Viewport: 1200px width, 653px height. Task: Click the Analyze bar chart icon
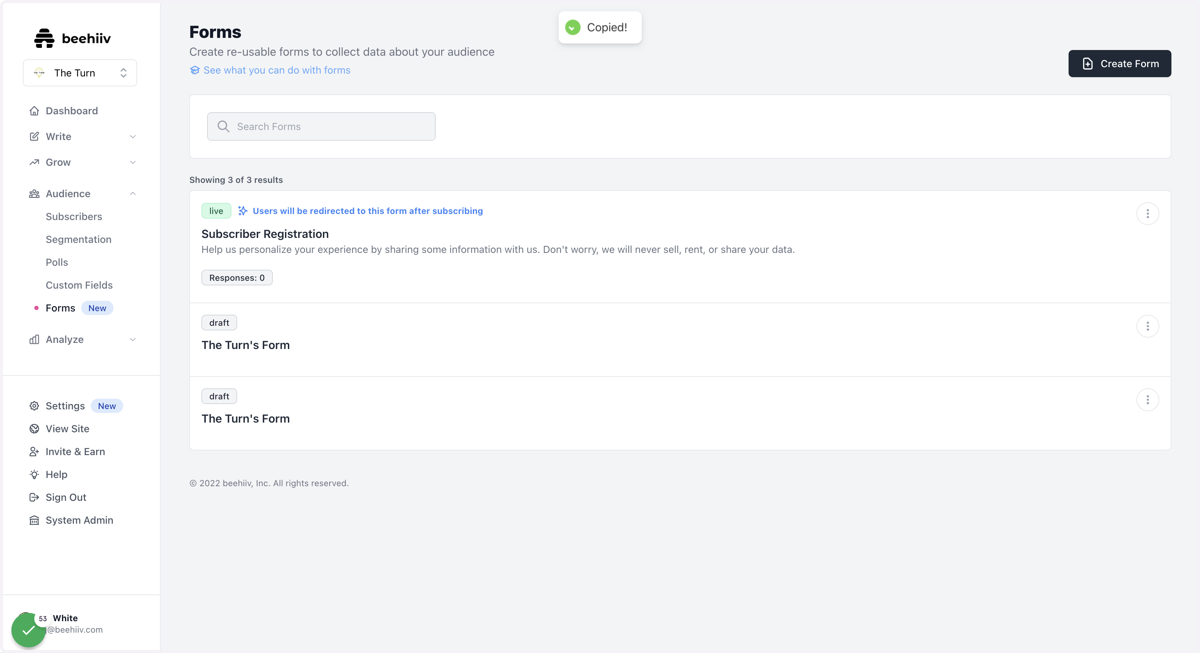(34, 340)
